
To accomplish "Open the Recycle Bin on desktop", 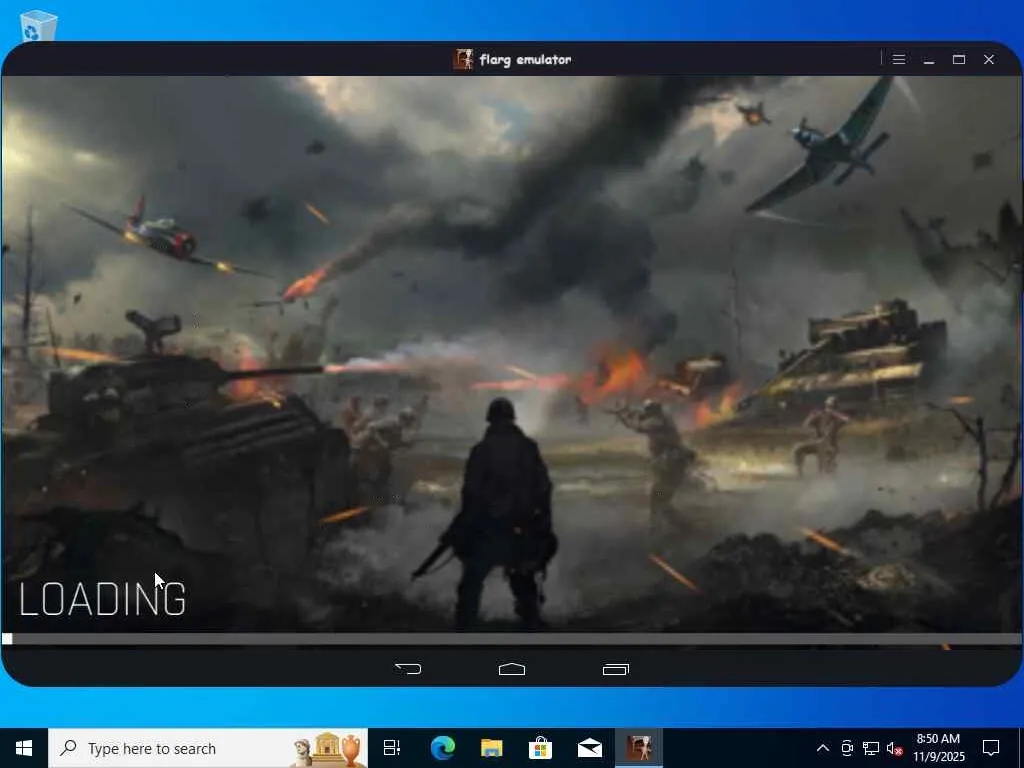I will [x=38, y=26].
